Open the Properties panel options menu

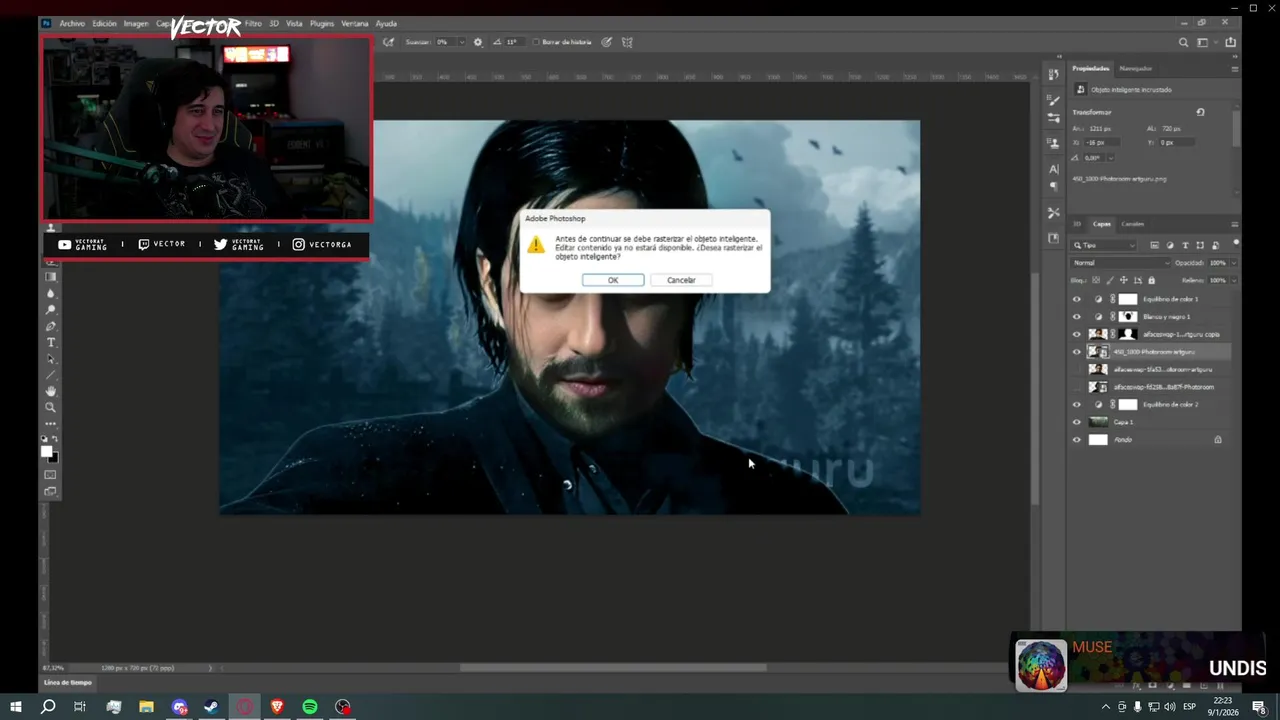pyautogui.click(x=1234, y=69)
